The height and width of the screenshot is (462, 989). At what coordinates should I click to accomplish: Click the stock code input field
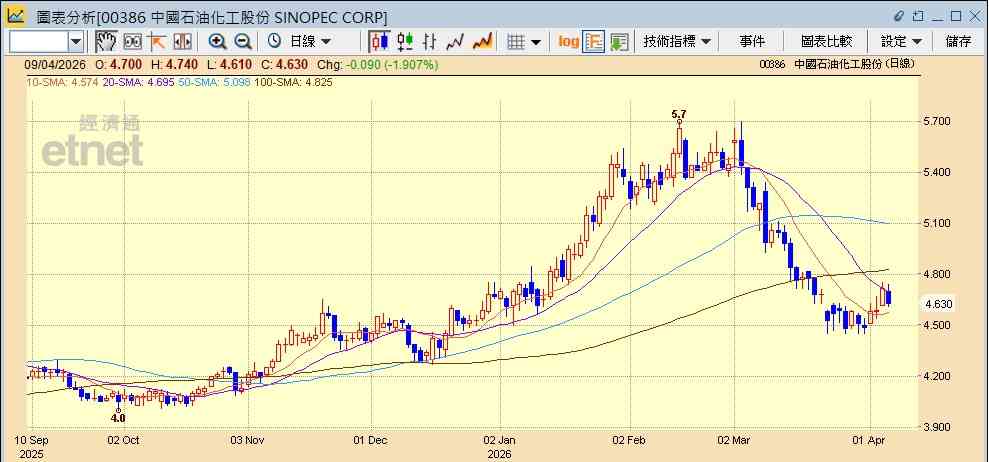(x=39, y=42)
